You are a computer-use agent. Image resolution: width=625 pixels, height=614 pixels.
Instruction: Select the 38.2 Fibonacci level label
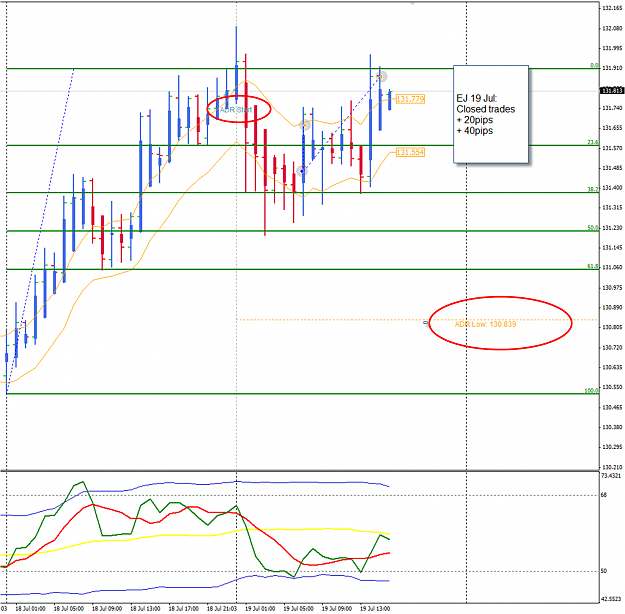pos(593,189)
